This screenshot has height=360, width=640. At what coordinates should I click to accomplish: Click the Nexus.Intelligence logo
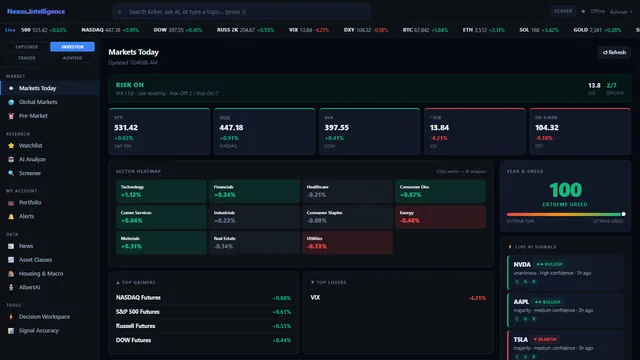(x=36, y=11)
